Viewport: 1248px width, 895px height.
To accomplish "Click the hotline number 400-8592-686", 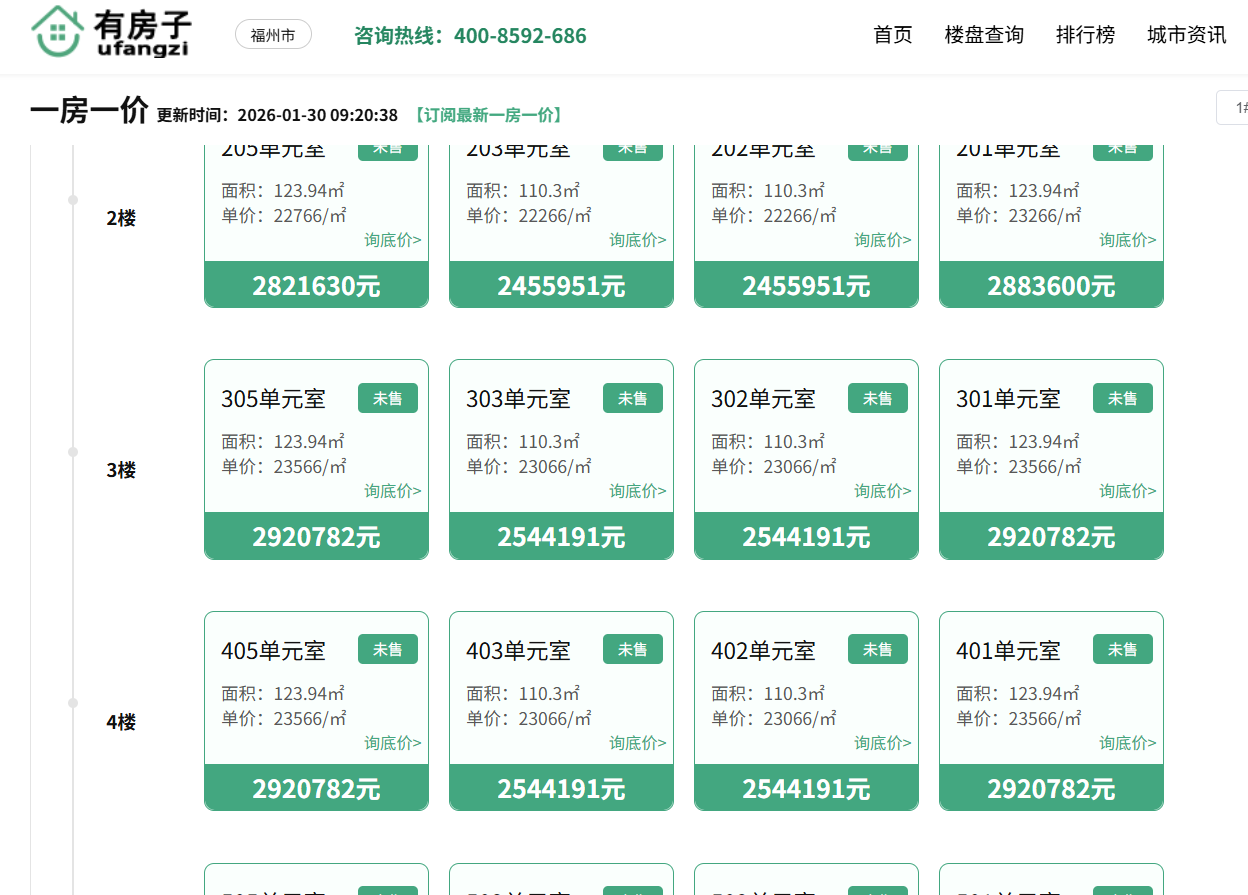I will (x=520, y=36).
